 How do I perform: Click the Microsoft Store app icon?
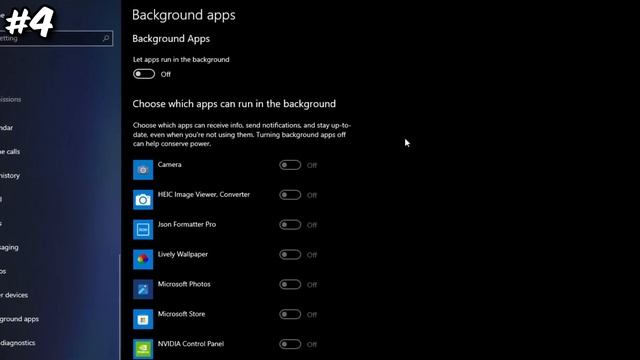pos(143,319)
